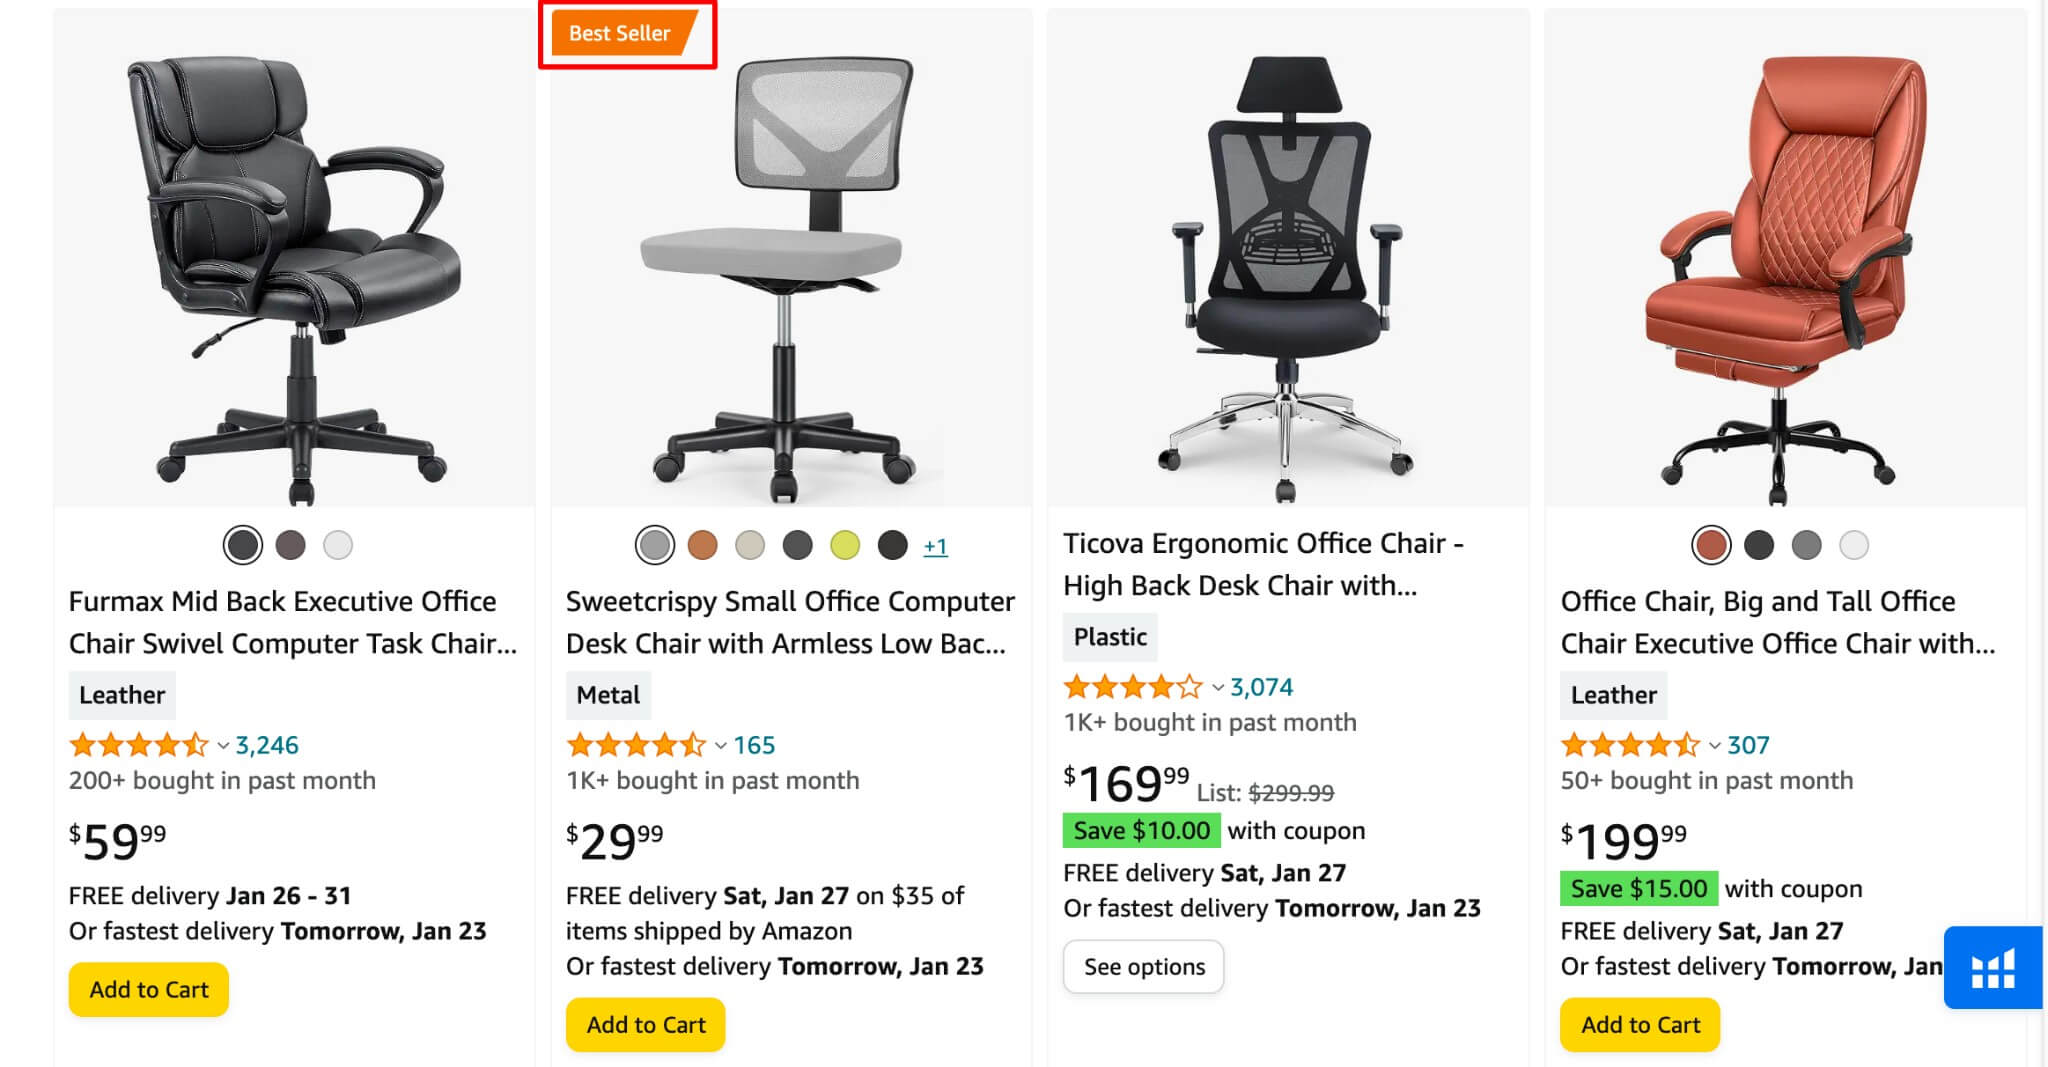Select the copper swatch on the Big and Tall chair
Screen dimensions: 2048x1067
coord(1711,545)
